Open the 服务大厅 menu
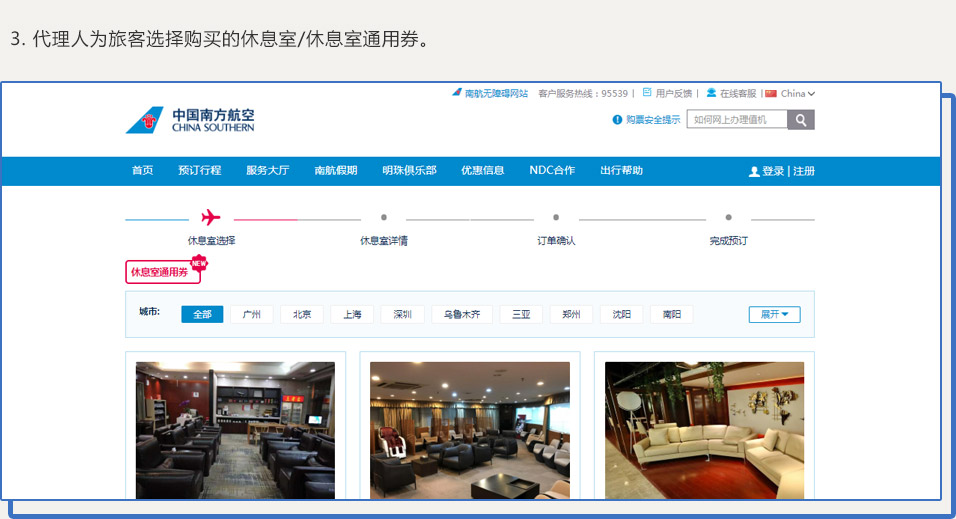The width and height of the screenshot is (956, 519). 267,171
